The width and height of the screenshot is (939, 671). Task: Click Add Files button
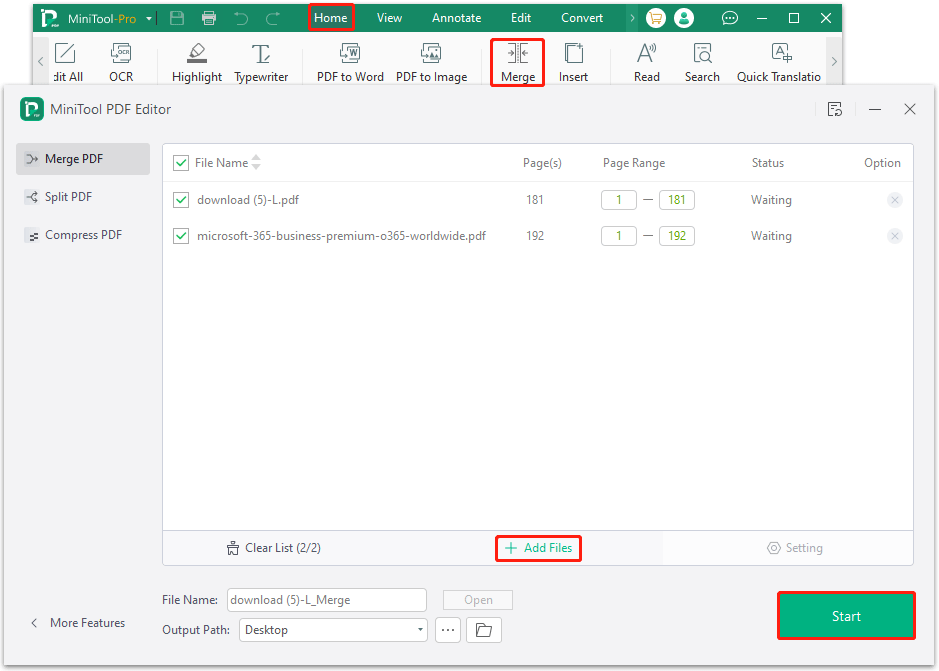538,548
